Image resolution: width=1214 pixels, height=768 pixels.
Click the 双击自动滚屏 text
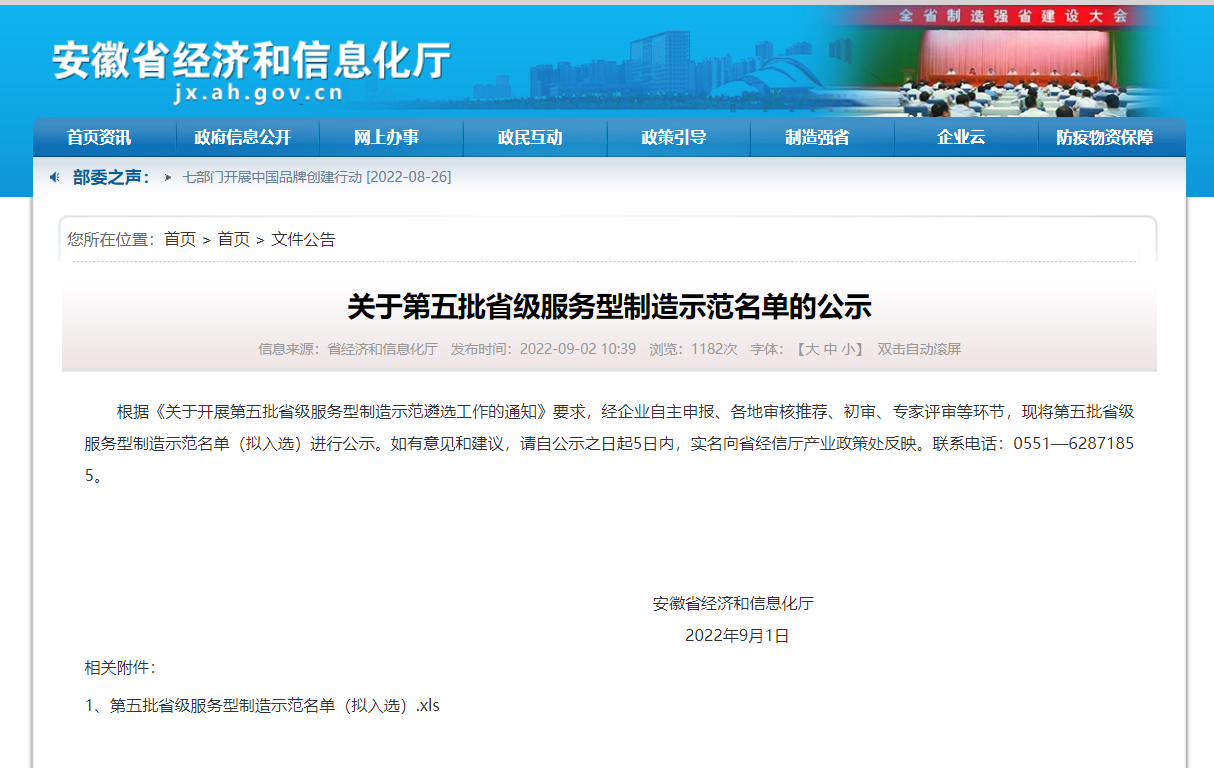coord(919,350)
